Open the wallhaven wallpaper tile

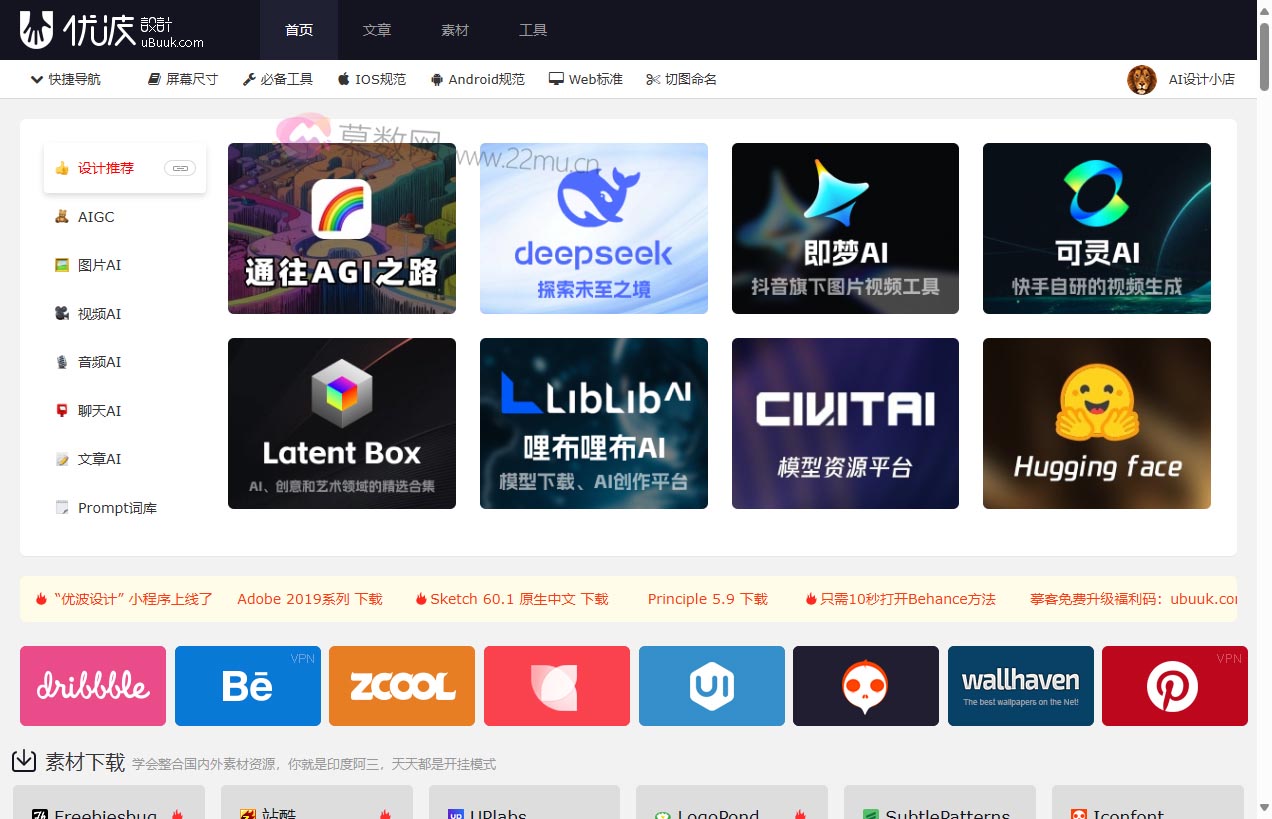1020,686
